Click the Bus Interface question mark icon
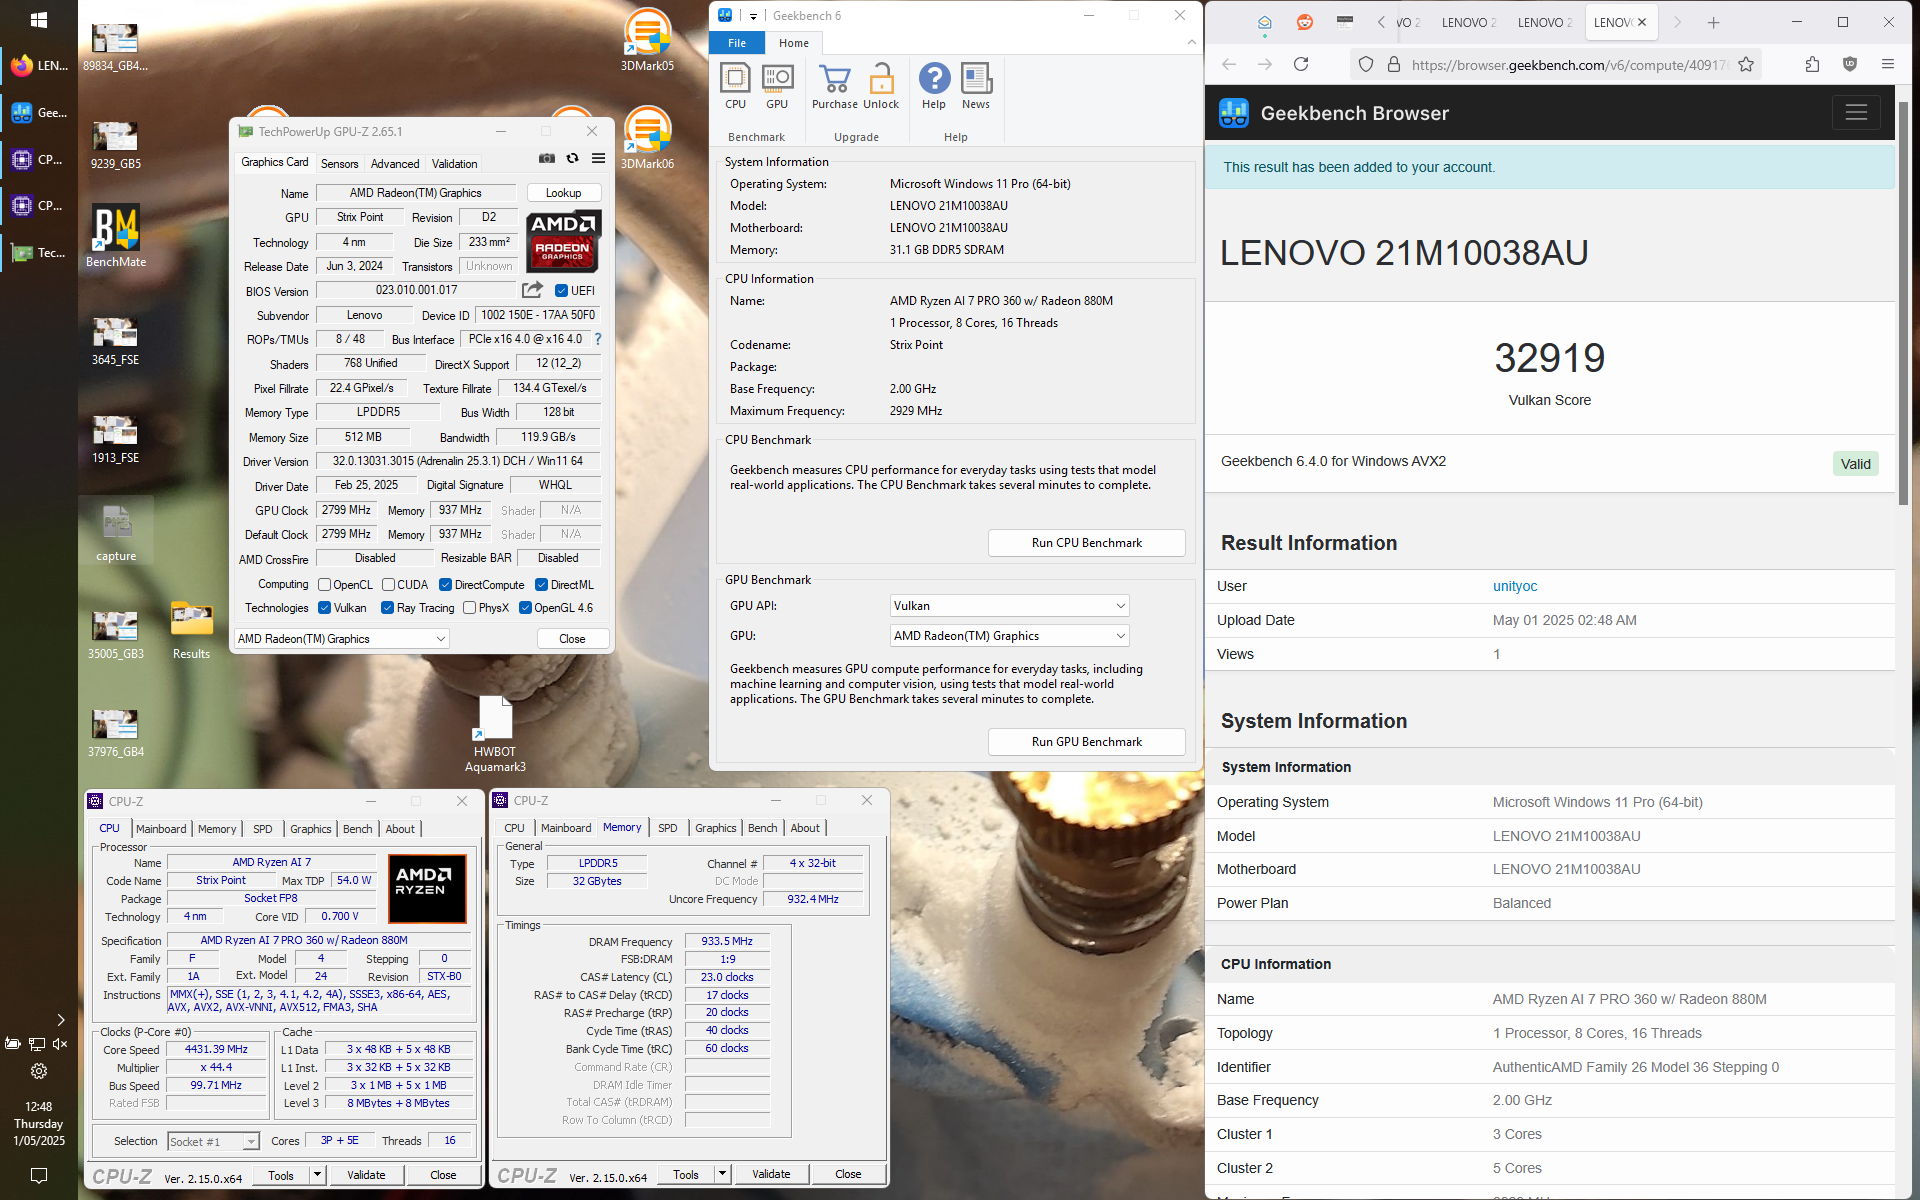This screenshot has width=1920, height=1200. [598, 339]
